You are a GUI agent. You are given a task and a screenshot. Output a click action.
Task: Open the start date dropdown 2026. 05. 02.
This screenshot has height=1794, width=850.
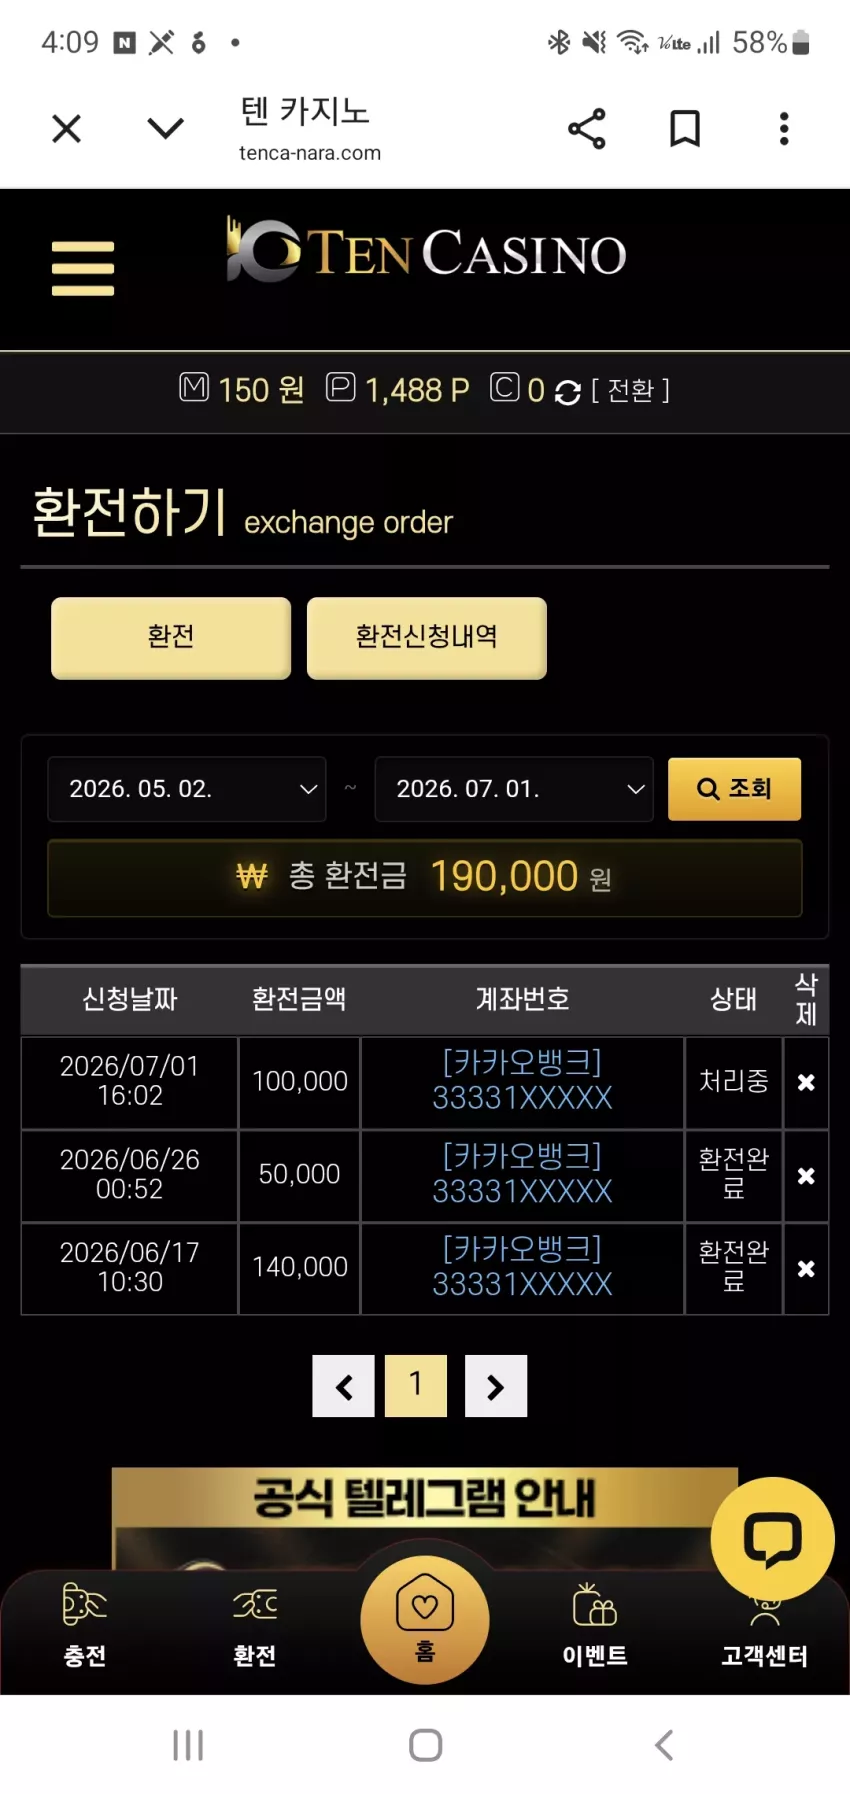pos(187,789)
